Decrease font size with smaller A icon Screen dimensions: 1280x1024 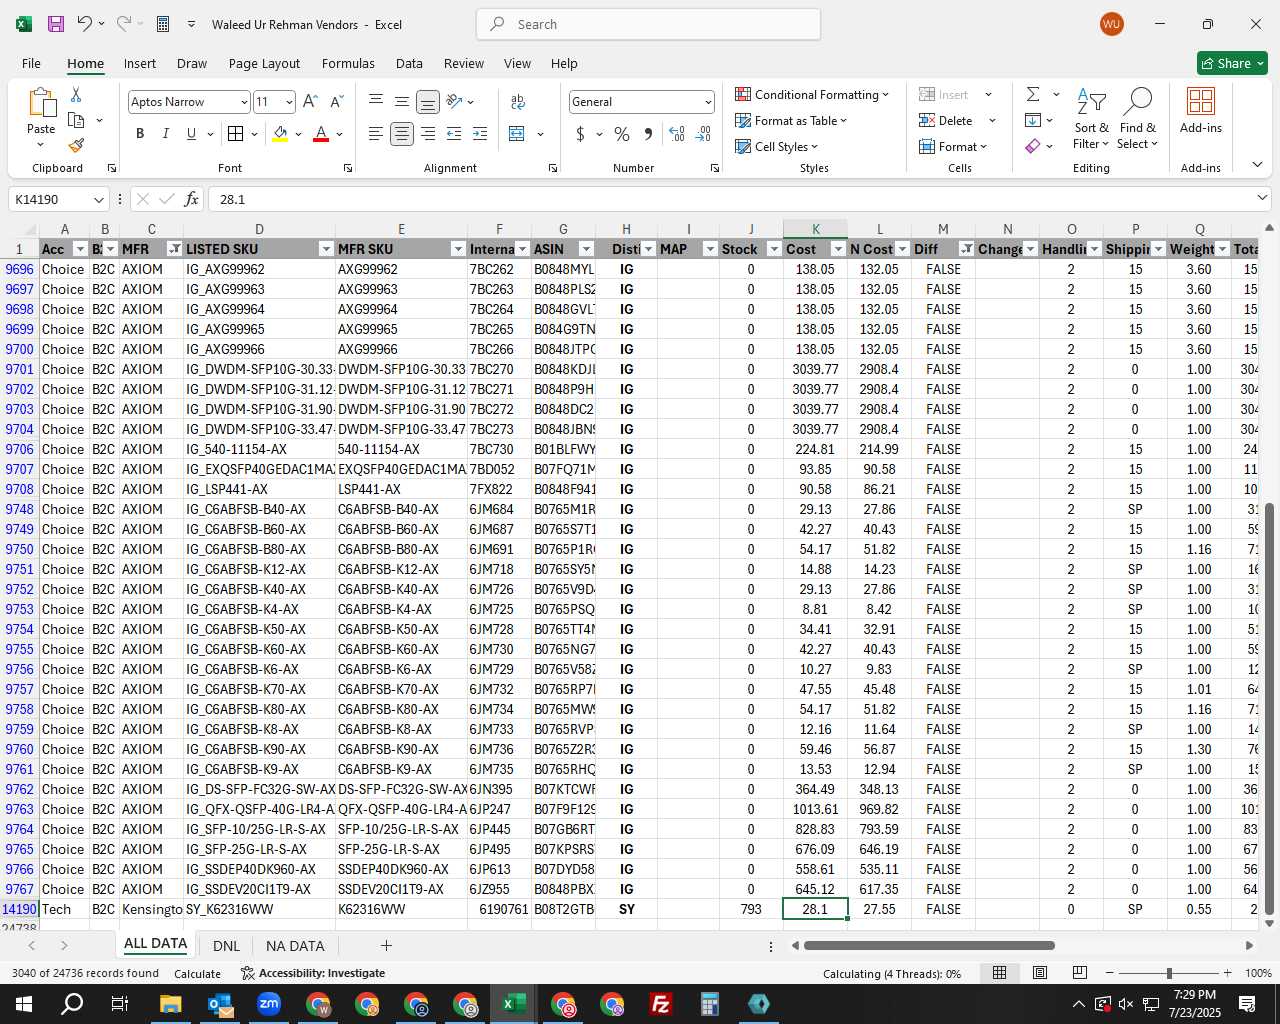point(336,102)
